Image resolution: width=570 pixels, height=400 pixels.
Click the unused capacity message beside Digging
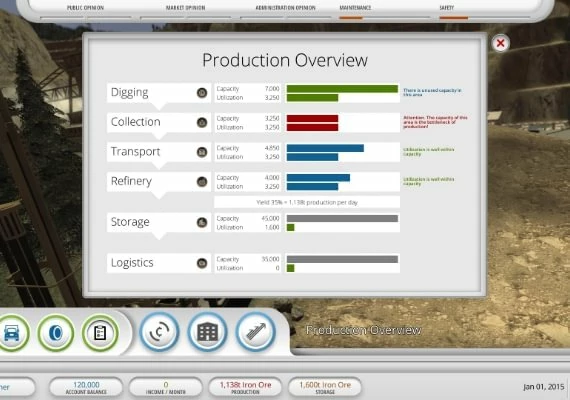point(432,92)
